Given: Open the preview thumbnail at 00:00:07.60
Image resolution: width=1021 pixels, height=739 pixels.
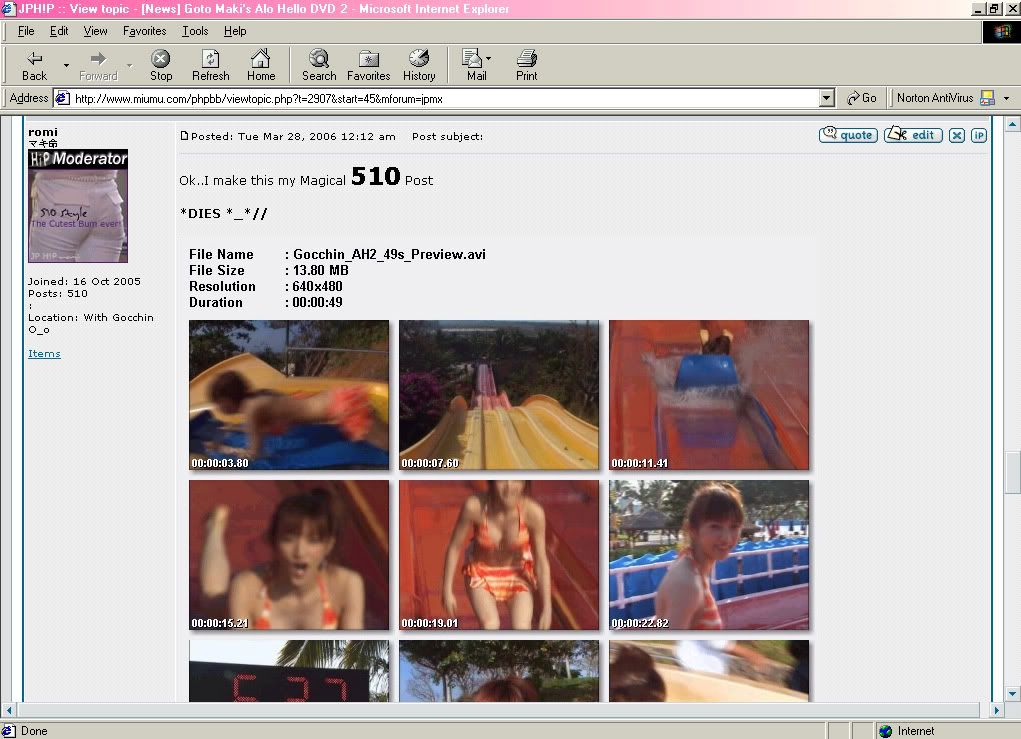Looking at the screenshot, I should (499, 395).
